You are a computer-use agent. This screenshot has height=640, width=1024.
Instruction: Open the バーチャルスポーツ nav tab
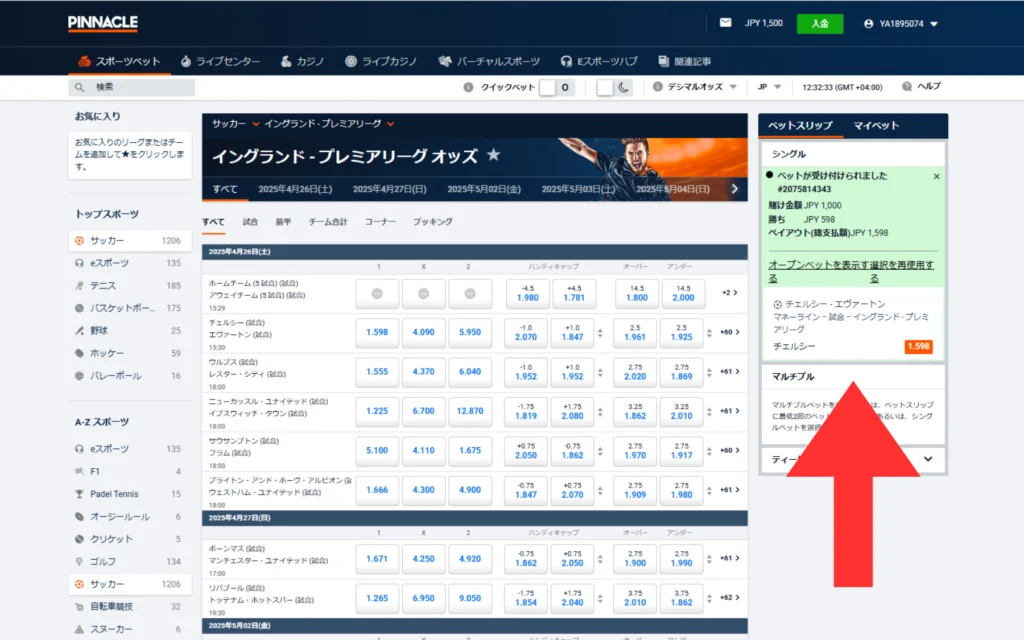(x=489, y=61)
